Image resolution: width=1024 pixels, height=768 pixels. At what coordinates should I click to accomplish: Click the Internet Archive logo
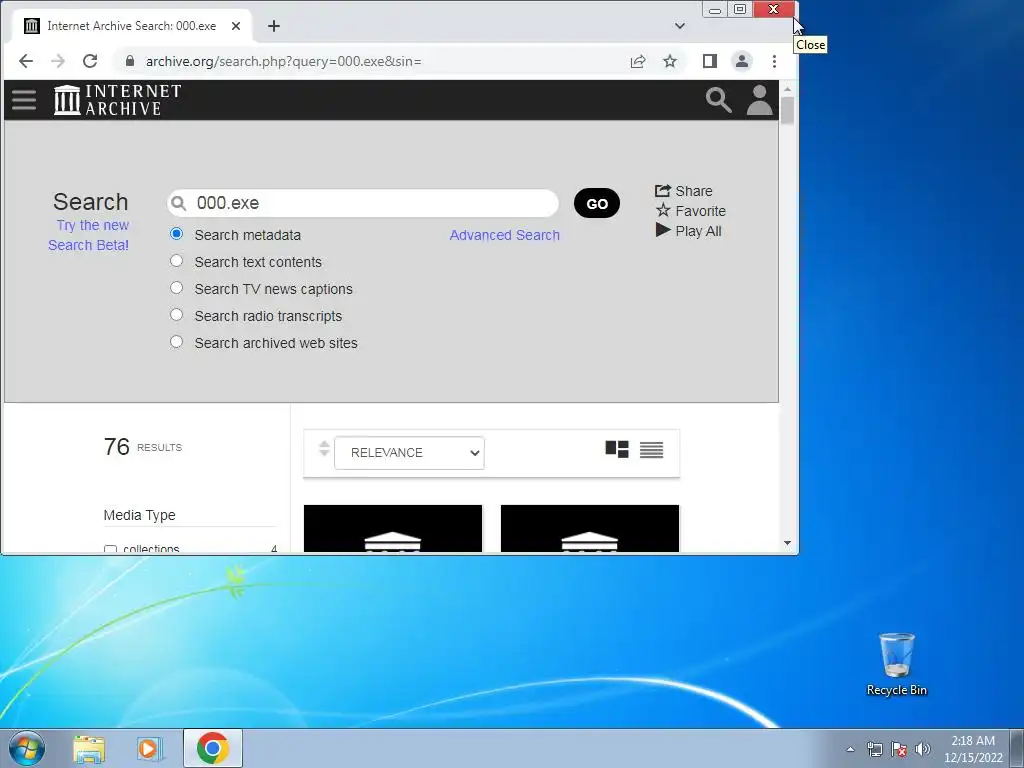coord(118,100)
